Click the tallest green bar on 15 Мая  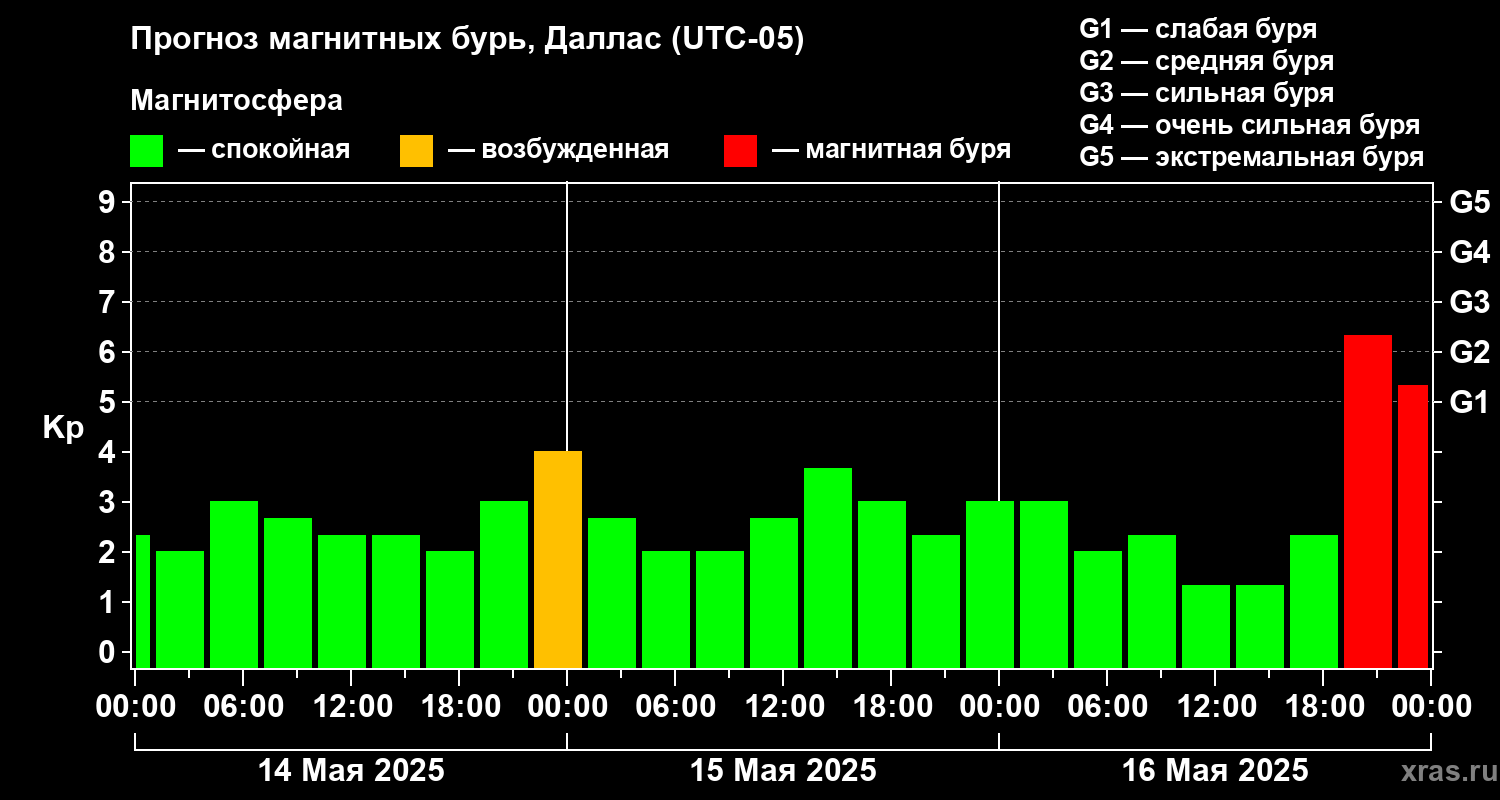click(828, 568)
